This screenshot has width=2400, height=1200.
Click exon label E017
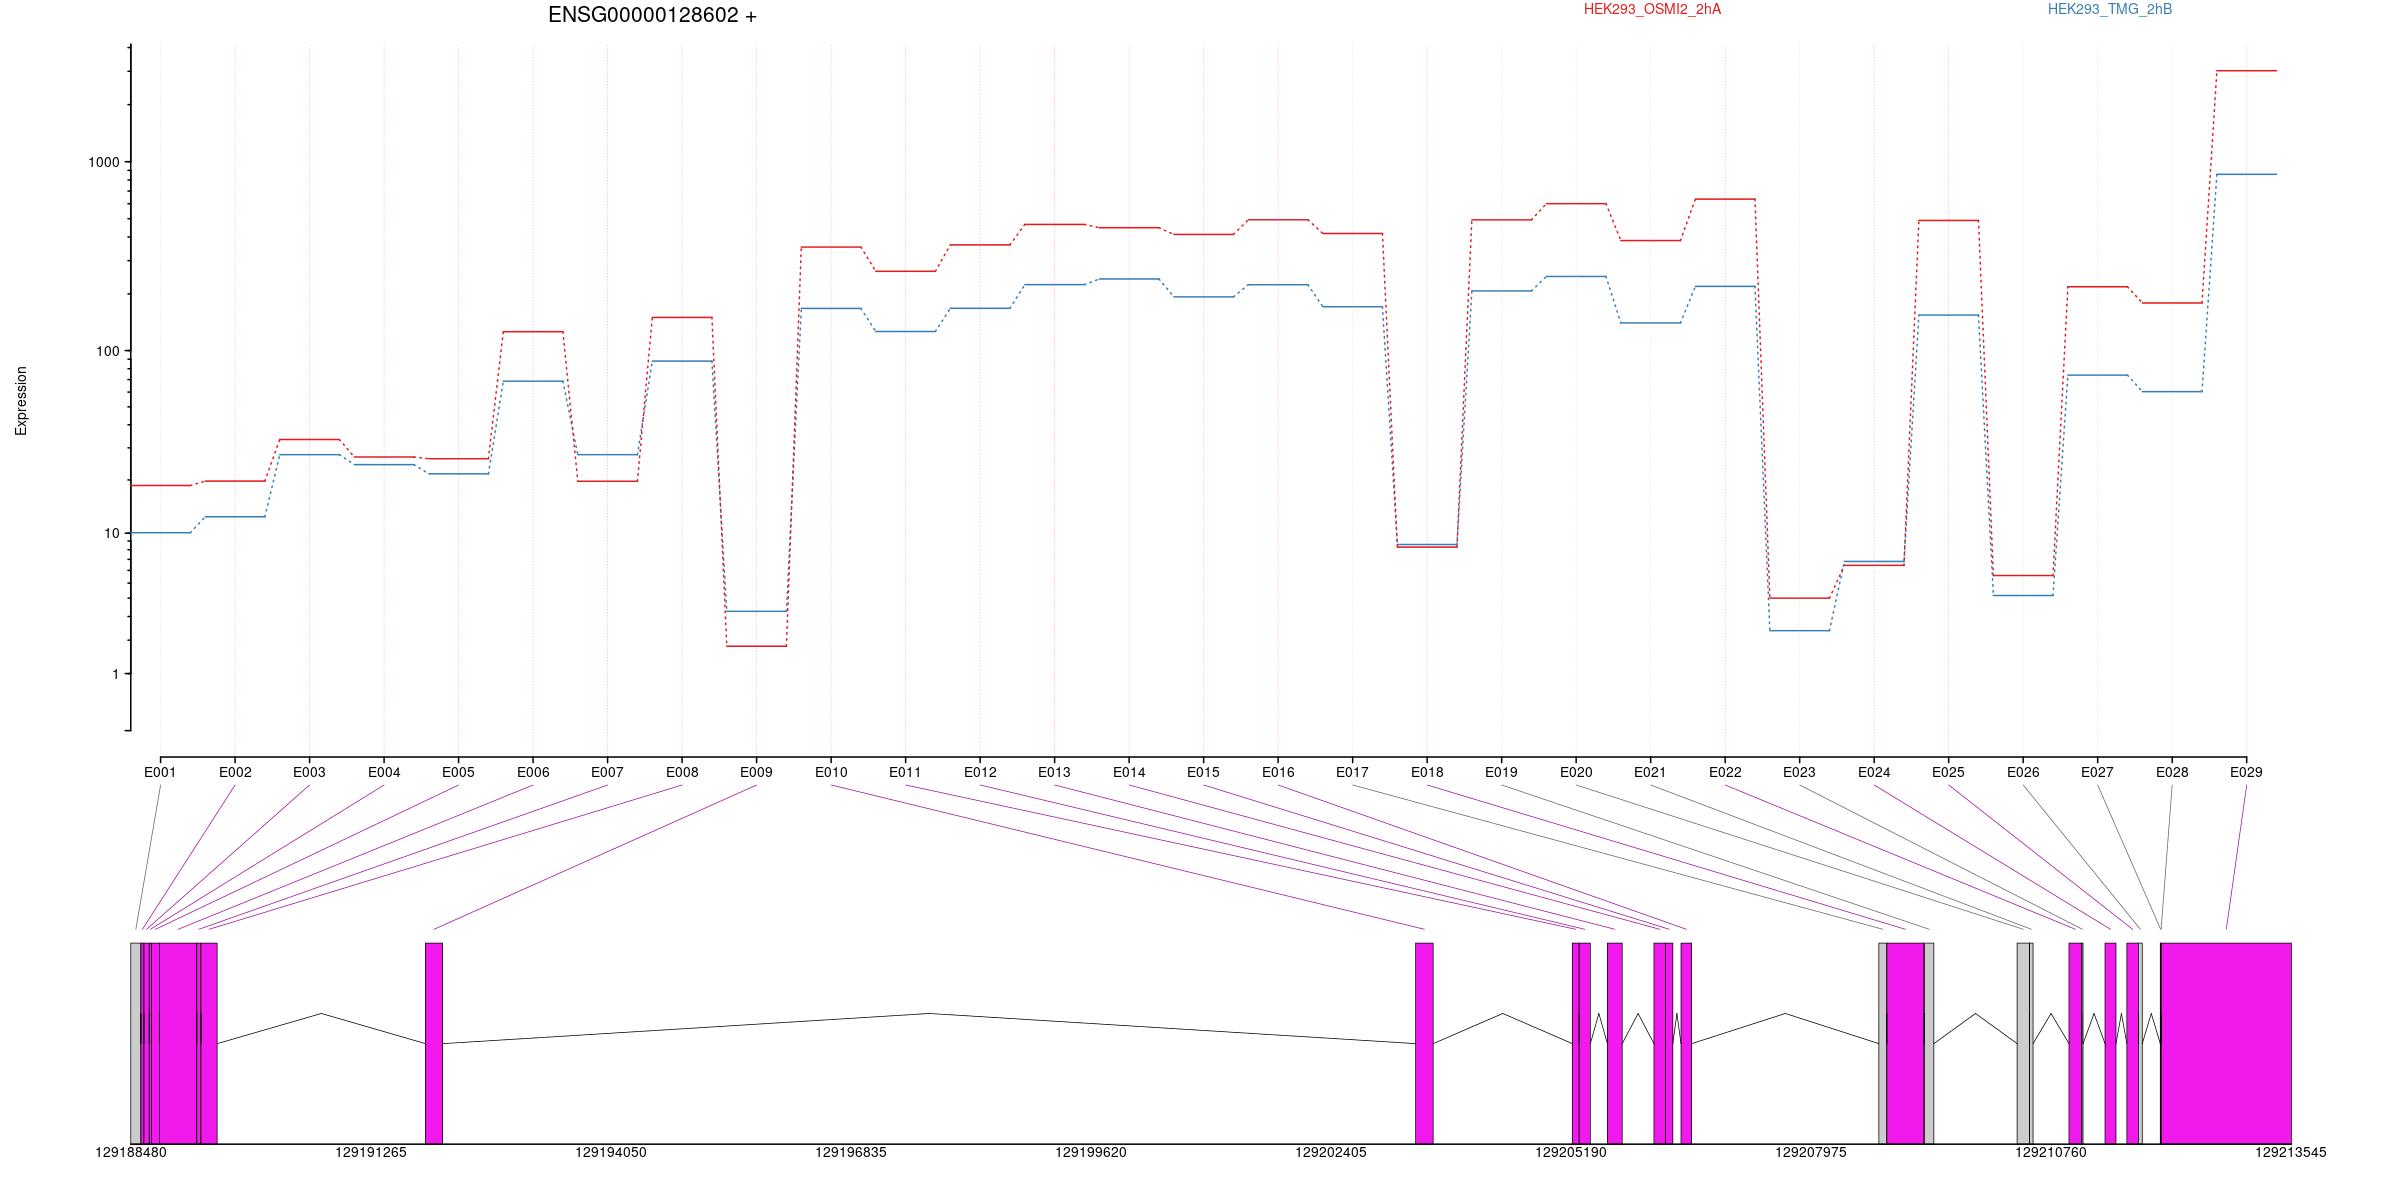(1352, 772)
